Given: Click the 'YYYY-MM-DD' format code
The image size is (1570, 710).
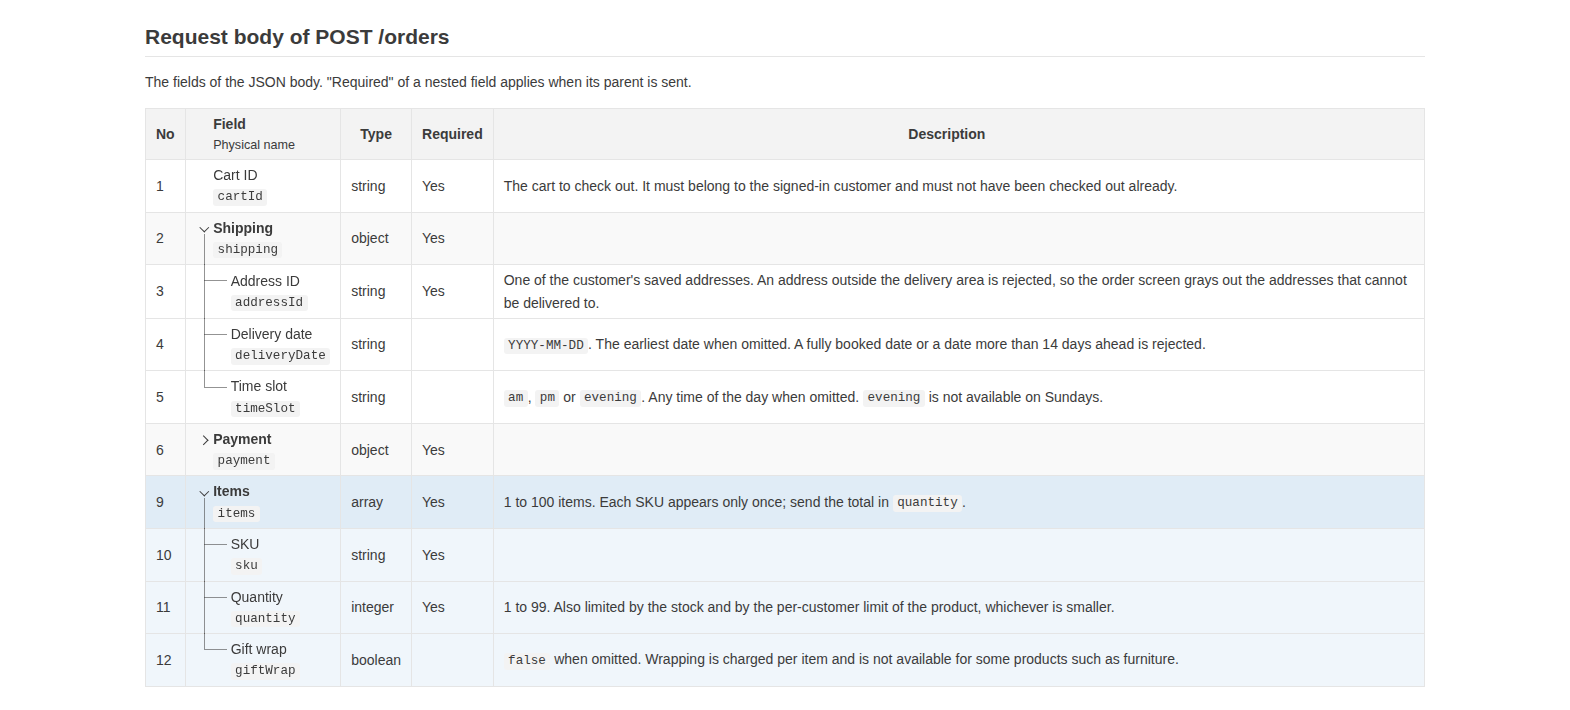Looking at the screenshot, I should click(x=546, y=345).
